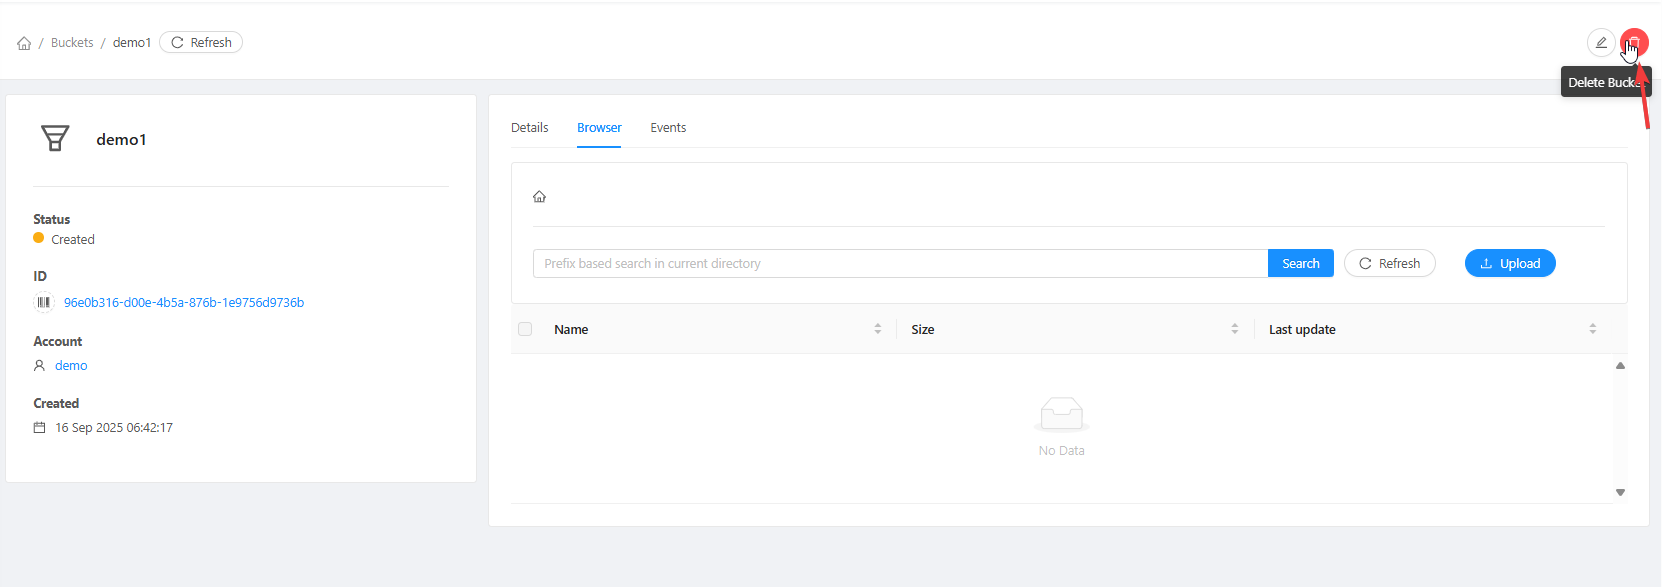Toggle the select-all checkbox in table header
The image size is (1662, 587).
point(525,329)
